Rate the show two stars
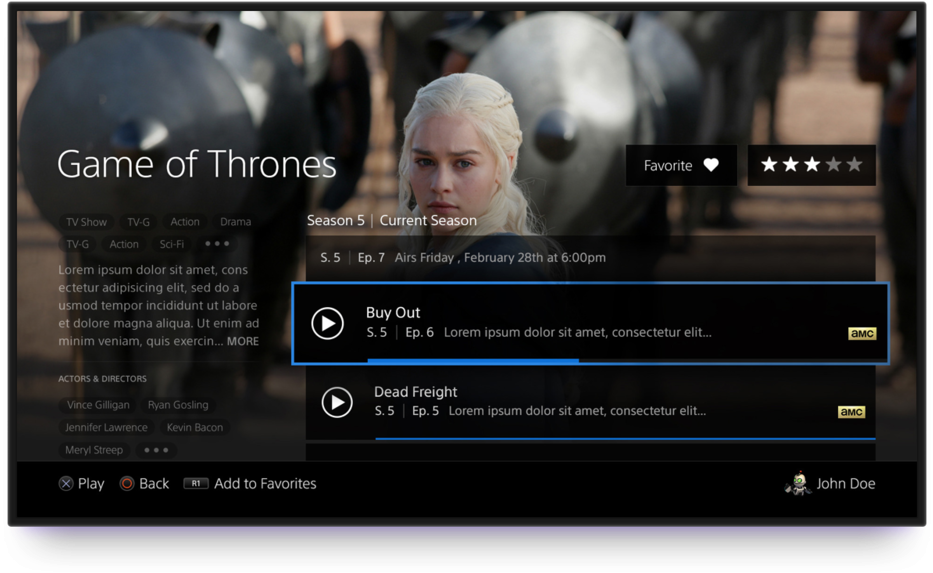933x573 pixels. tap(790, 164)
